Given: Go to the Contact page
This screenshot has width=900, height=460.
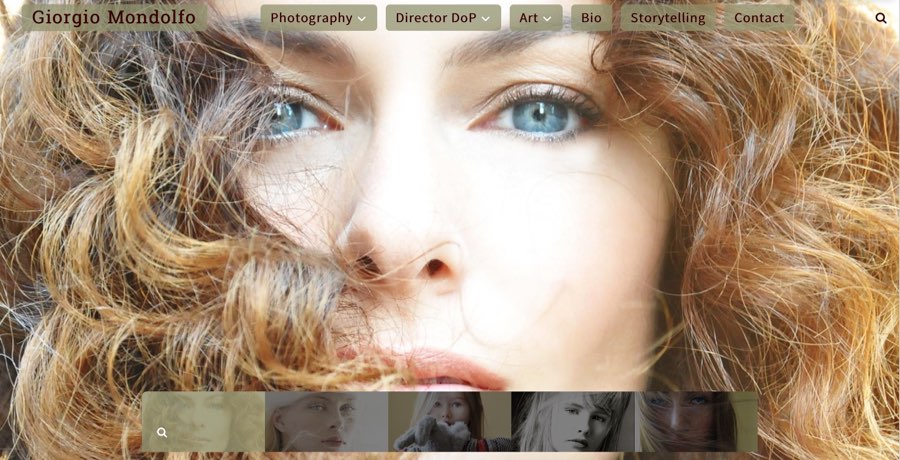Looking at the screenshot, I should [759, 18].
